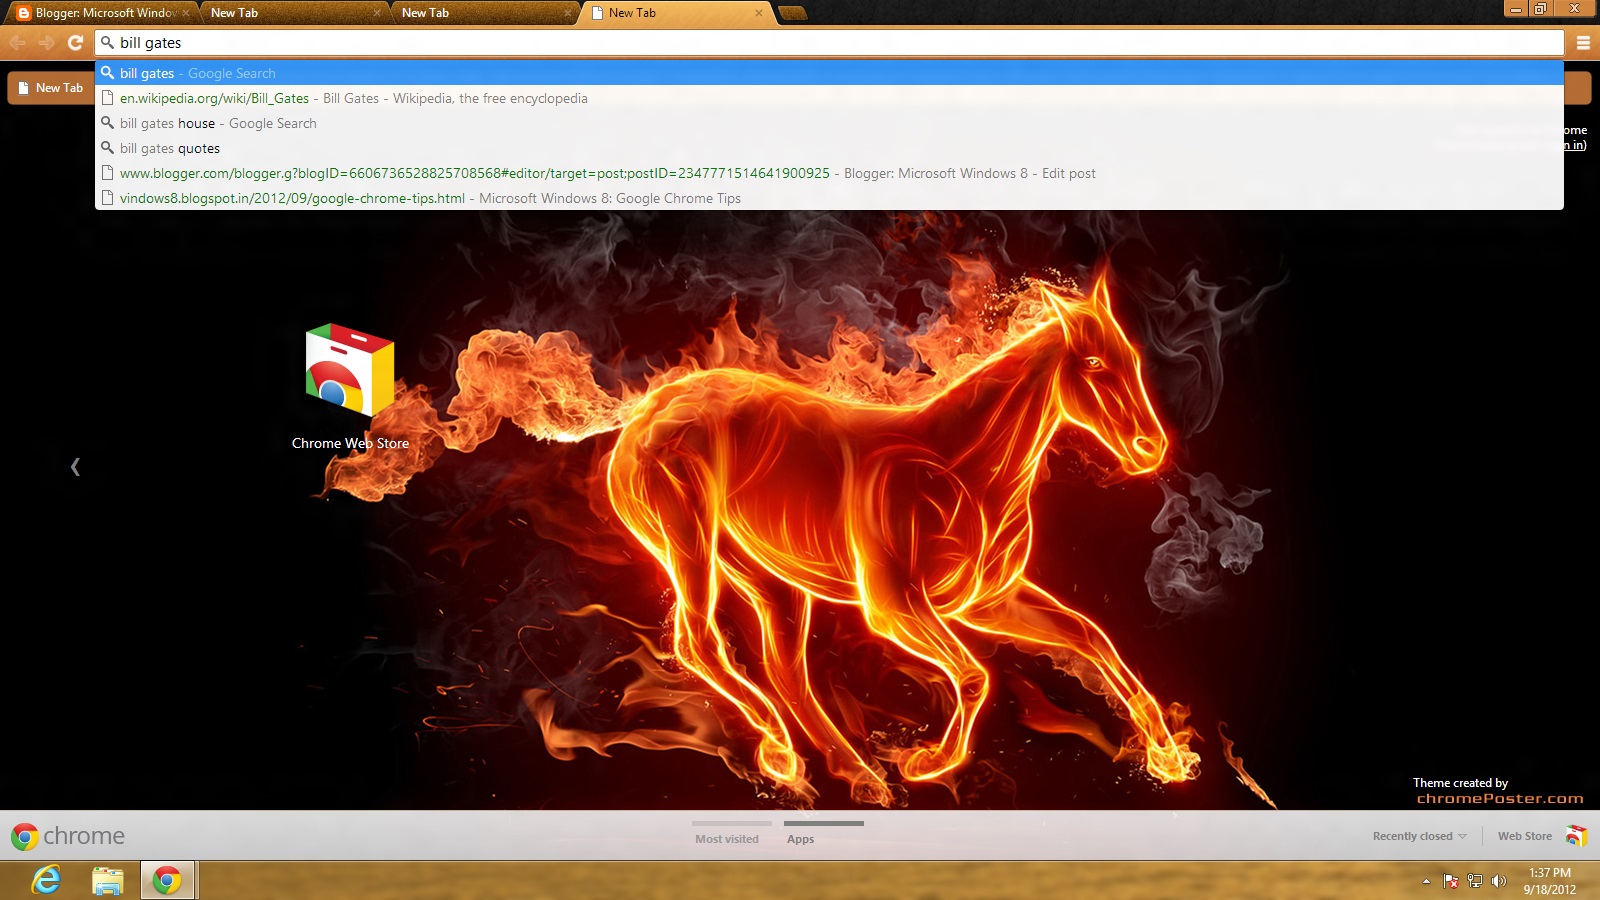The image size is (1600, 900).
Task: Open Internet Explorer from the taskbar
Action: click(46, 880)
